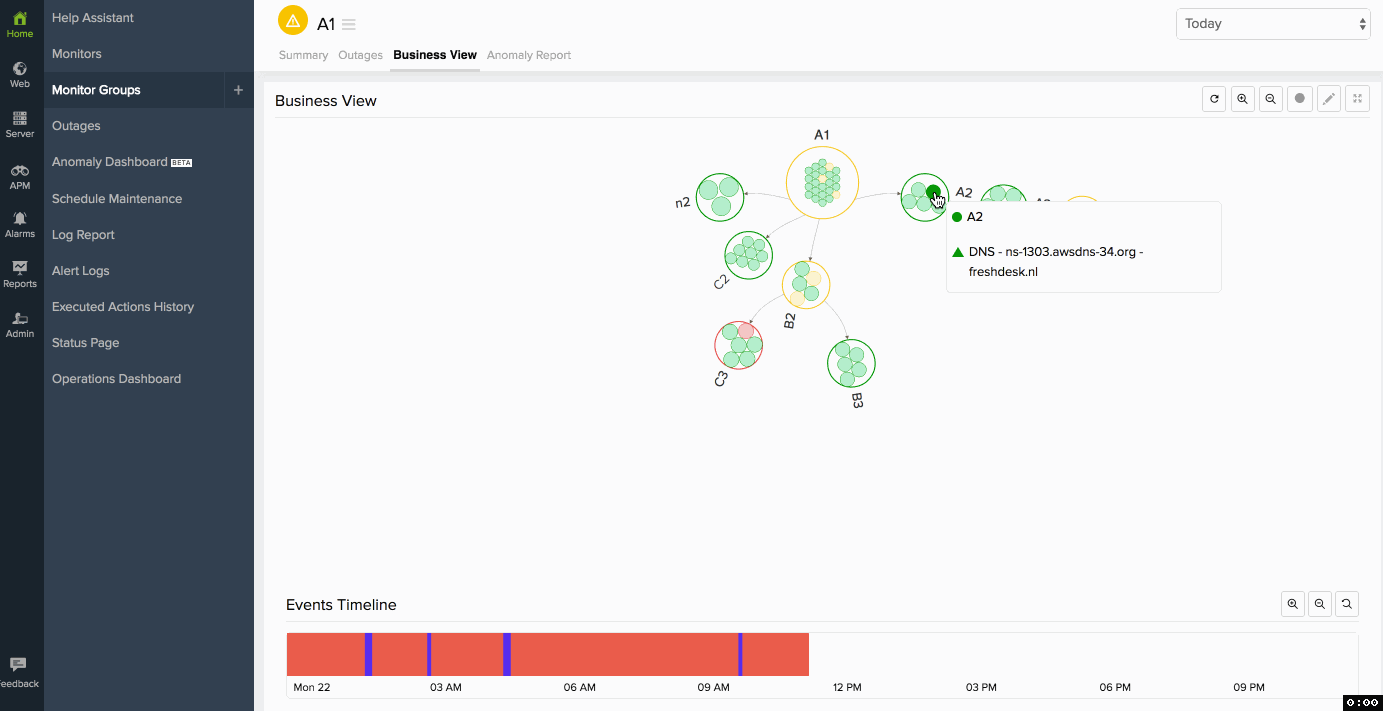Open the Alarms section in sidebar
The width and height of the screenshot is (1383, 711).
pos(20,224)
